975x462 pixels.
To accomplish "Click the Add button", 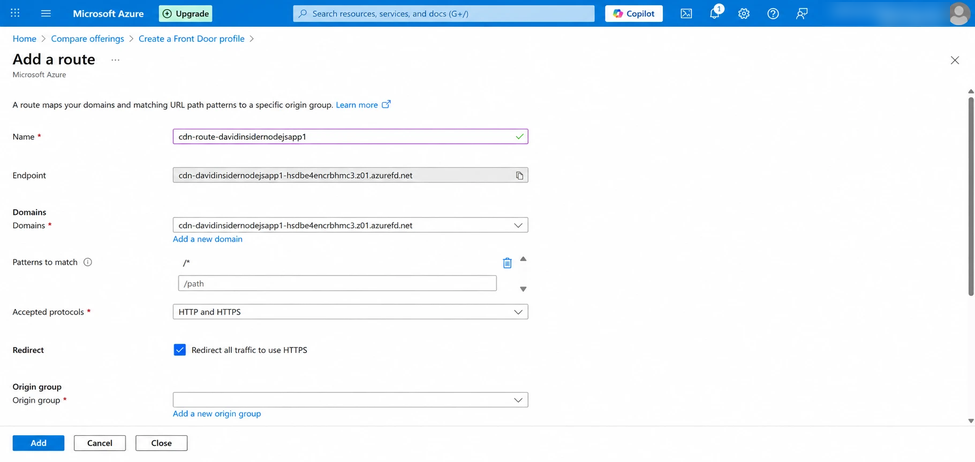I will coord(39,443).
